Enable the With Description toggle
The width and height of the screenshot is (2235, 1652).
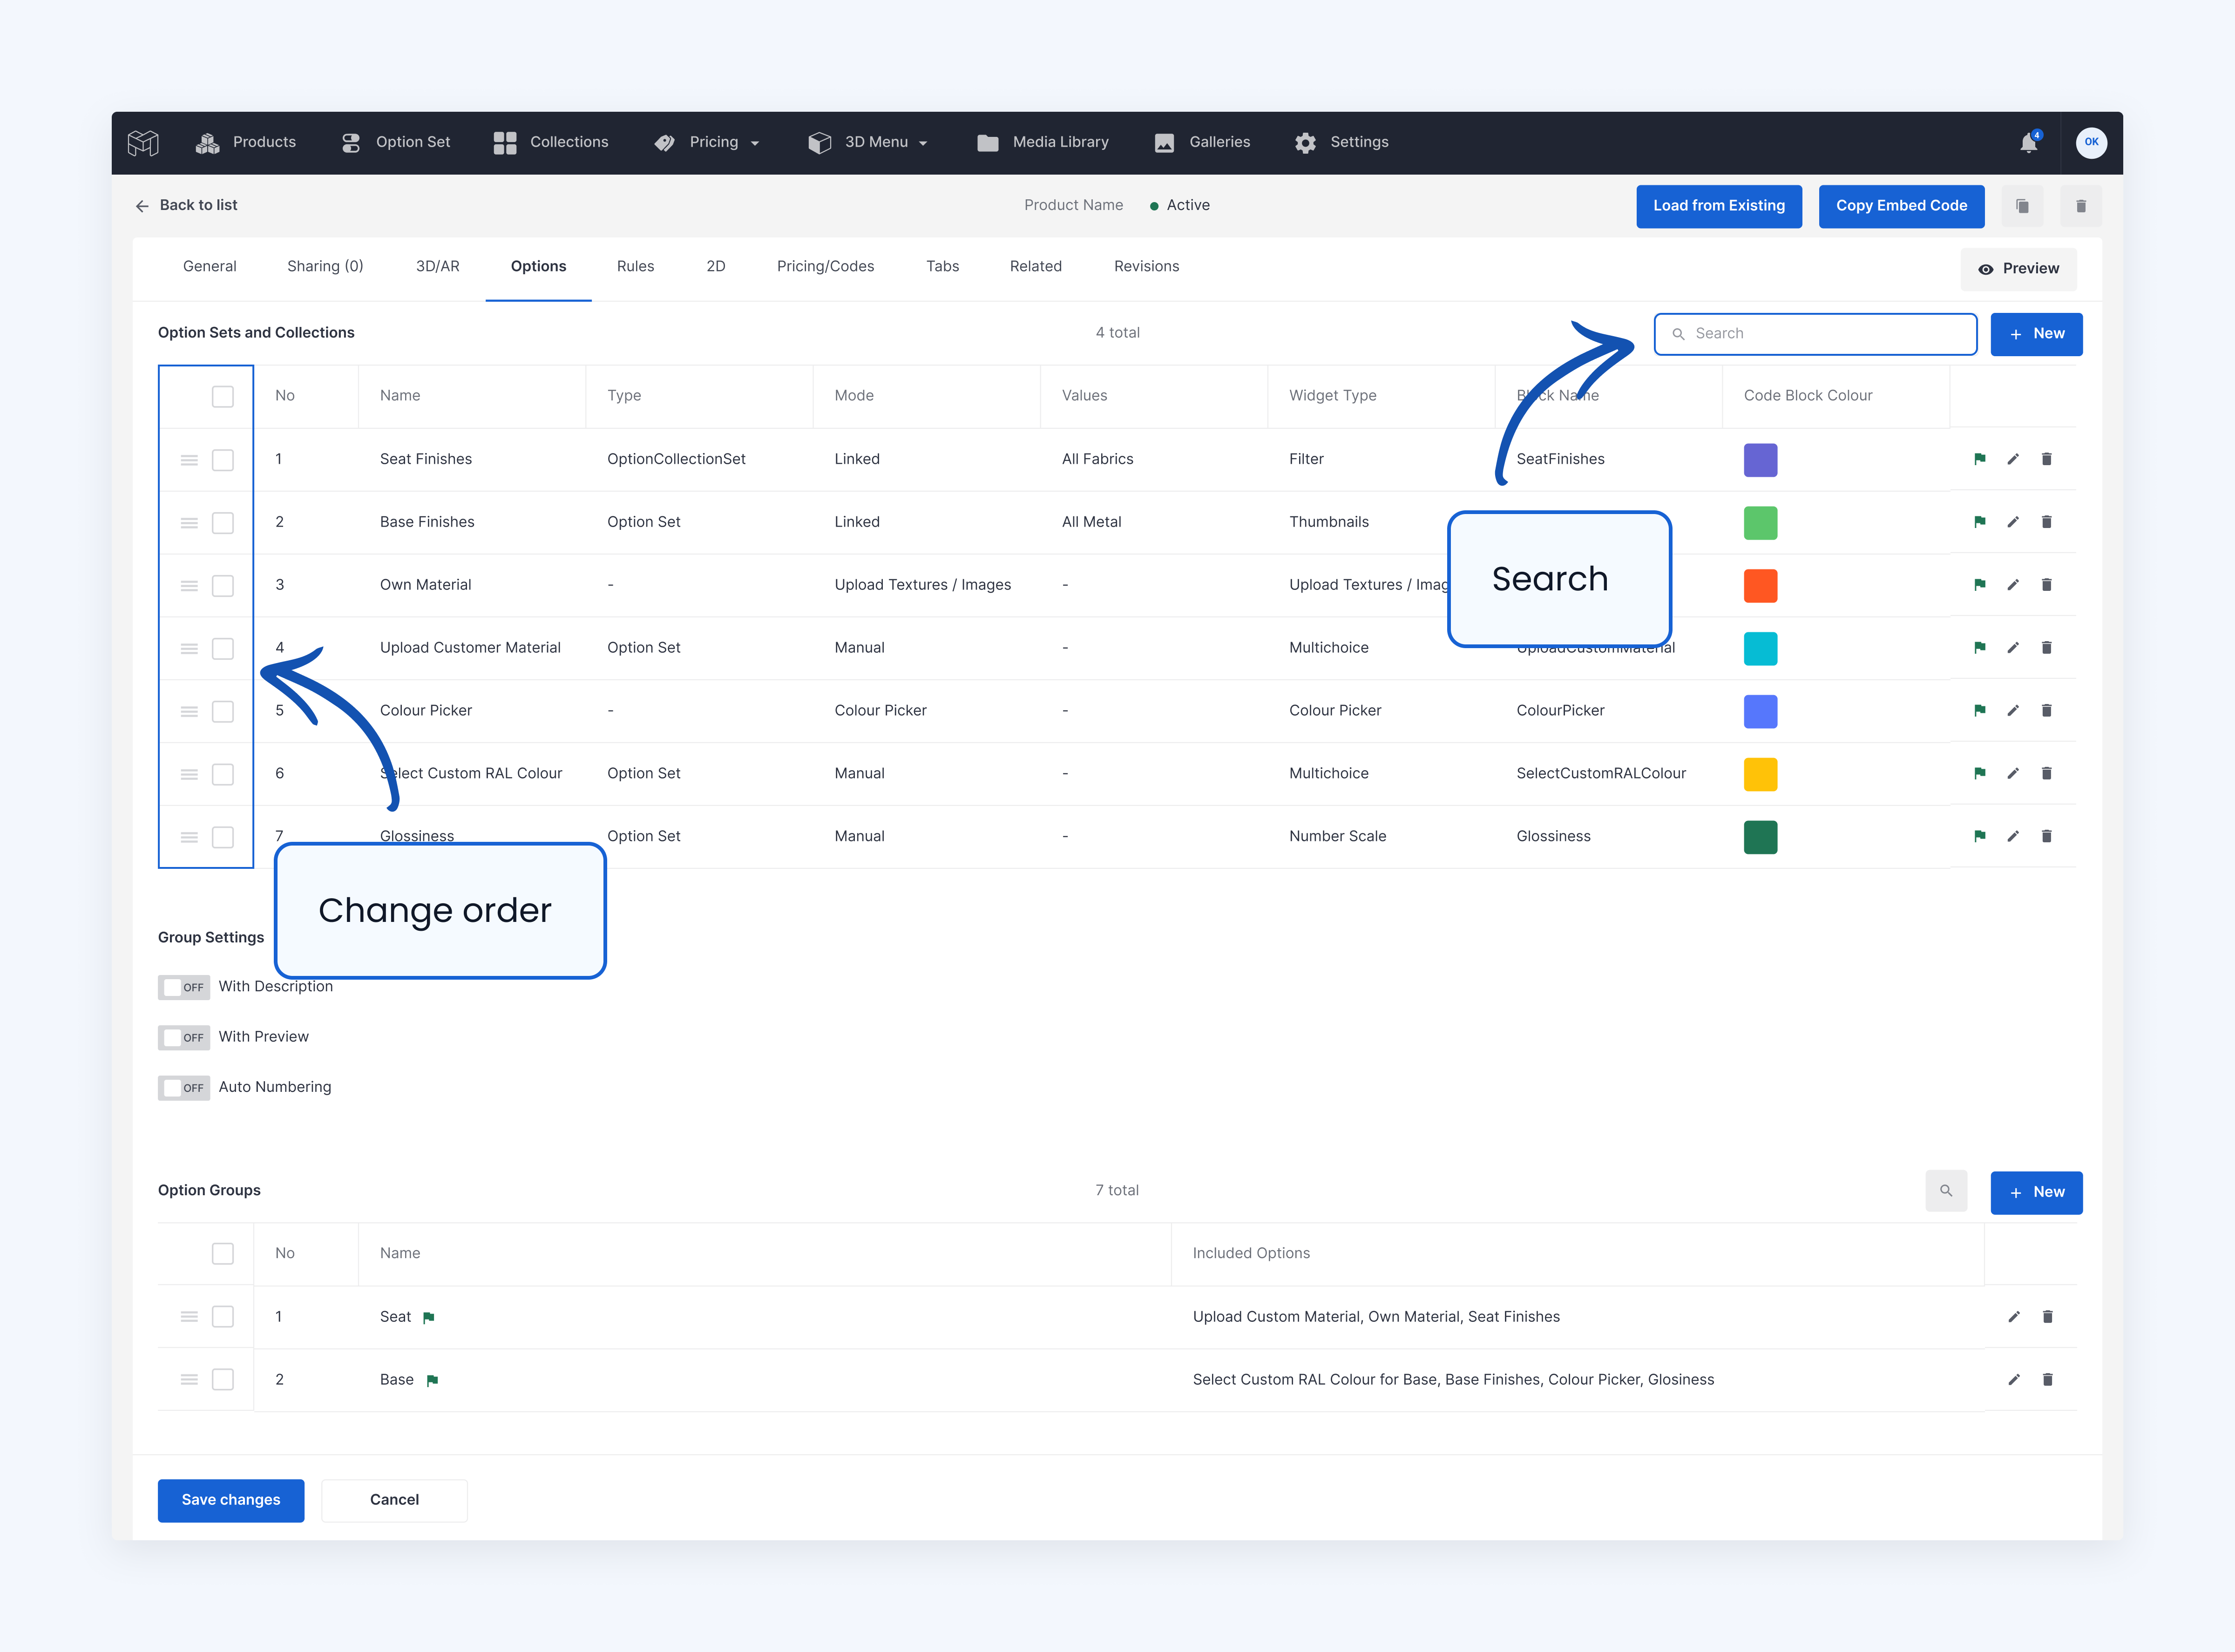[184, 987]
